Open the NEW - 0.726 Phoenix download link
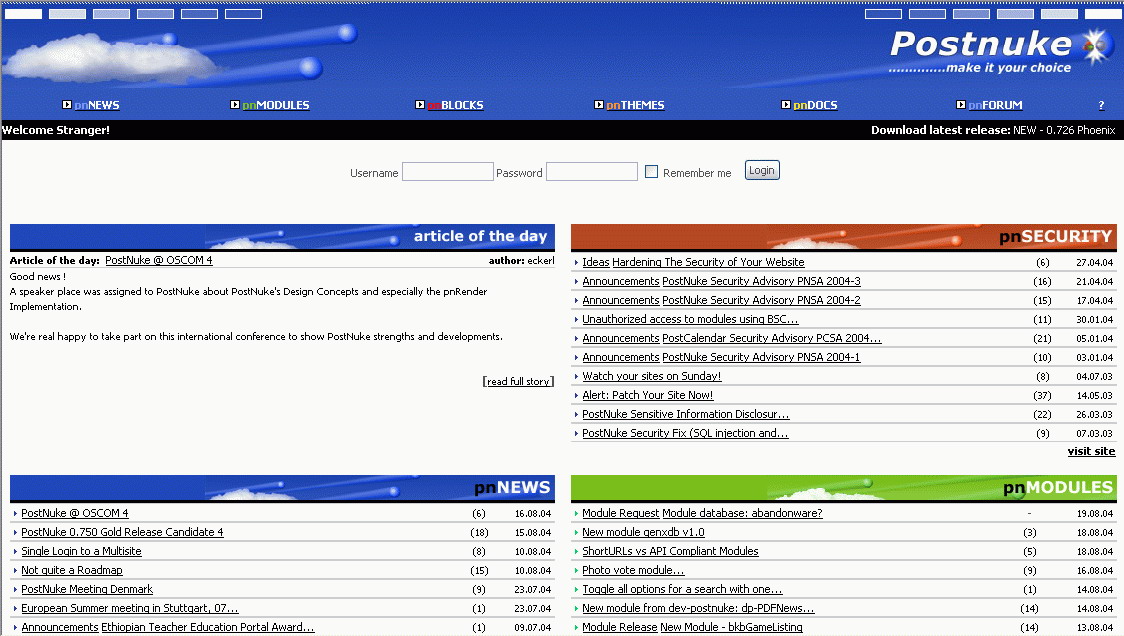The image size is (1124, 636). pyautogui.click(x=1064, y=130)
